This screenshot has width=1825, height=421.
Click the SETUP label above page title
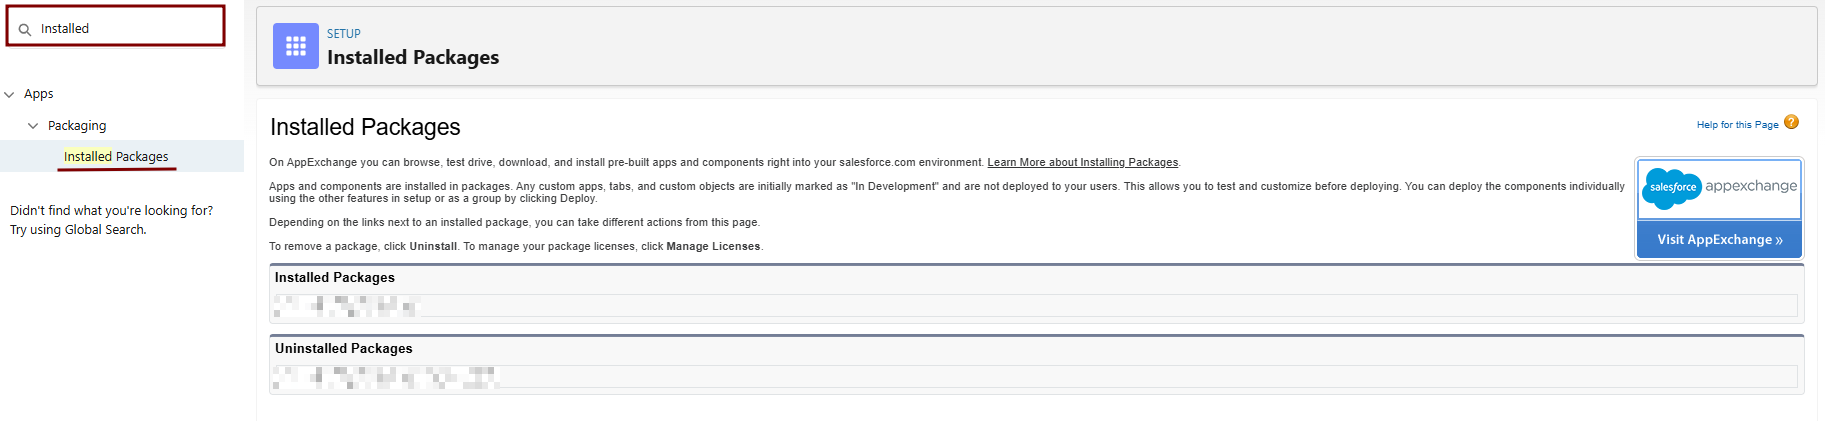[x=343, y=34]
